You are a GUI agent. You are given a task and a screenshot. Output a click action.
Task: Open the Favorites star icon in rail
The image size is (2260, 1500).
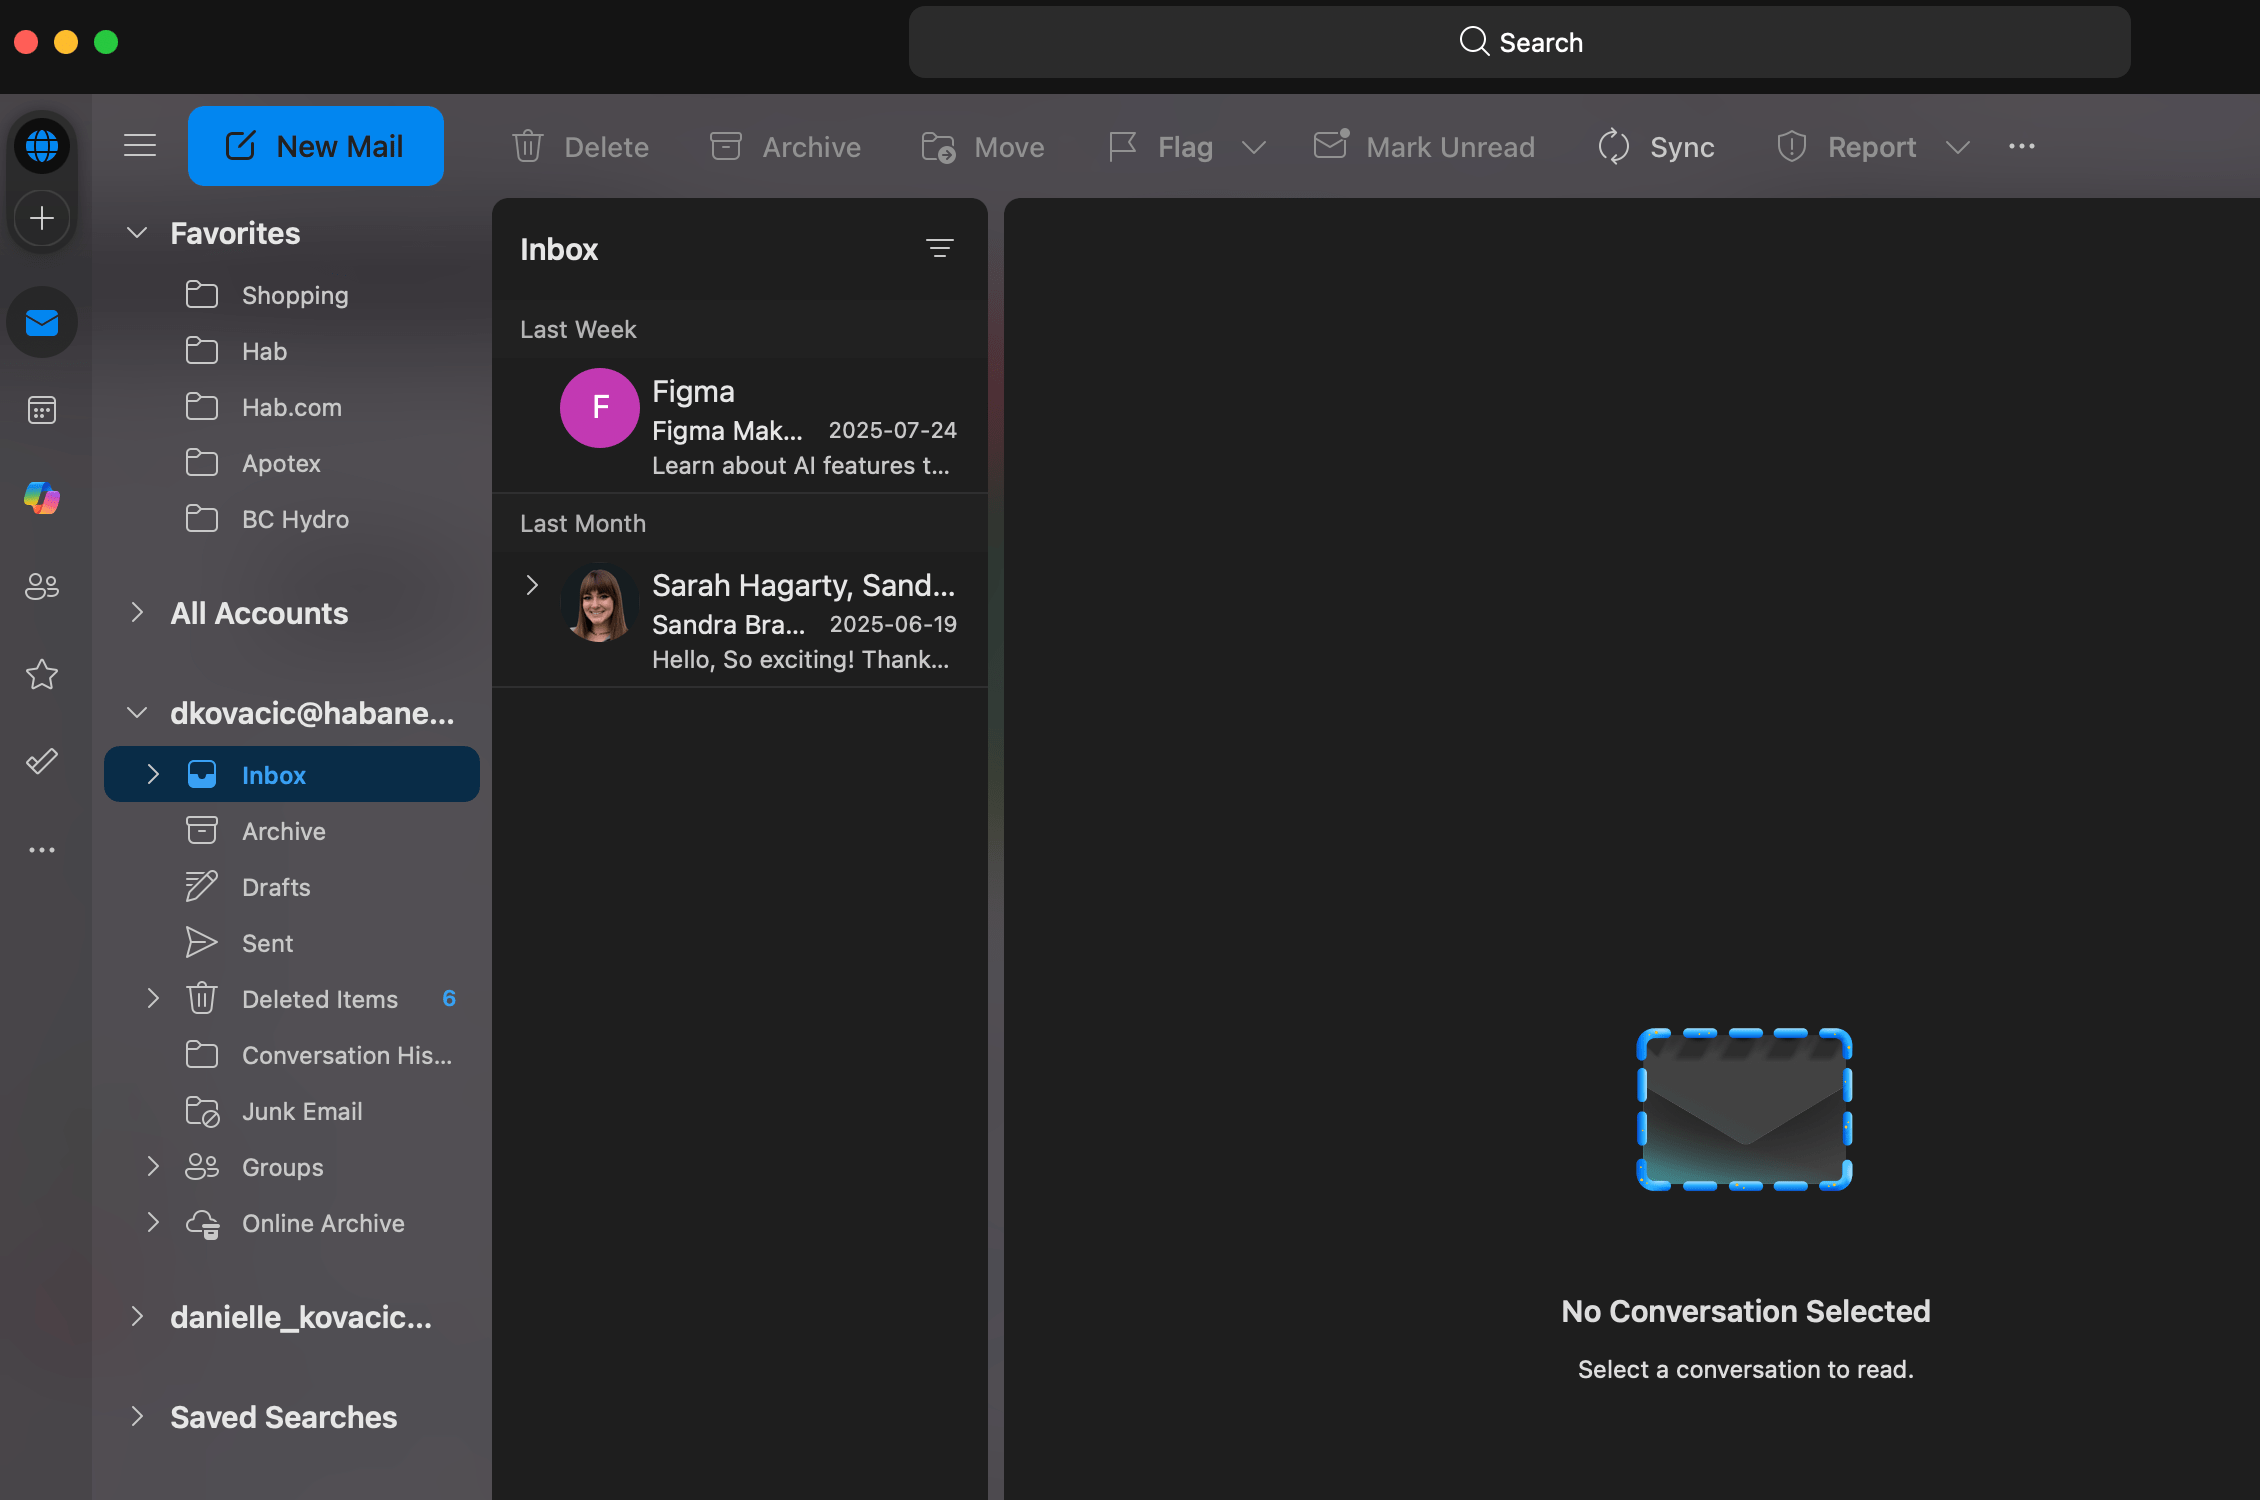[42, 674]
